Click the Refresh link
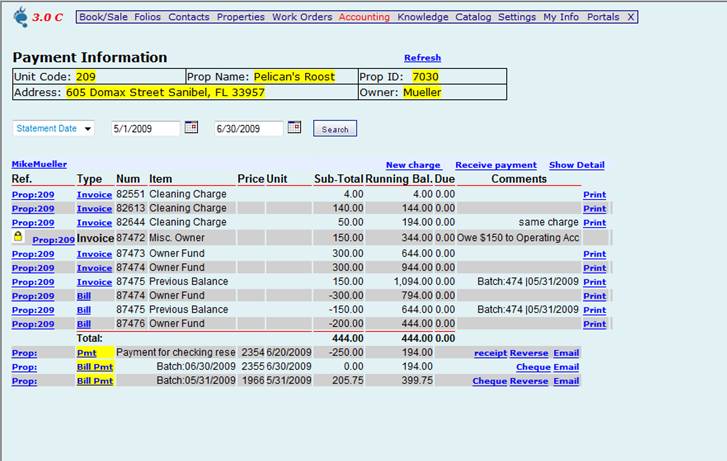 [422, 58]
